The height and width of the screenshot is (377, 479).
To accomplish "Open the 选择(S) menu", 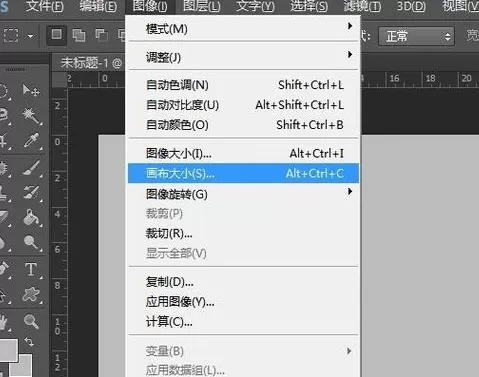I will point(309,7).
